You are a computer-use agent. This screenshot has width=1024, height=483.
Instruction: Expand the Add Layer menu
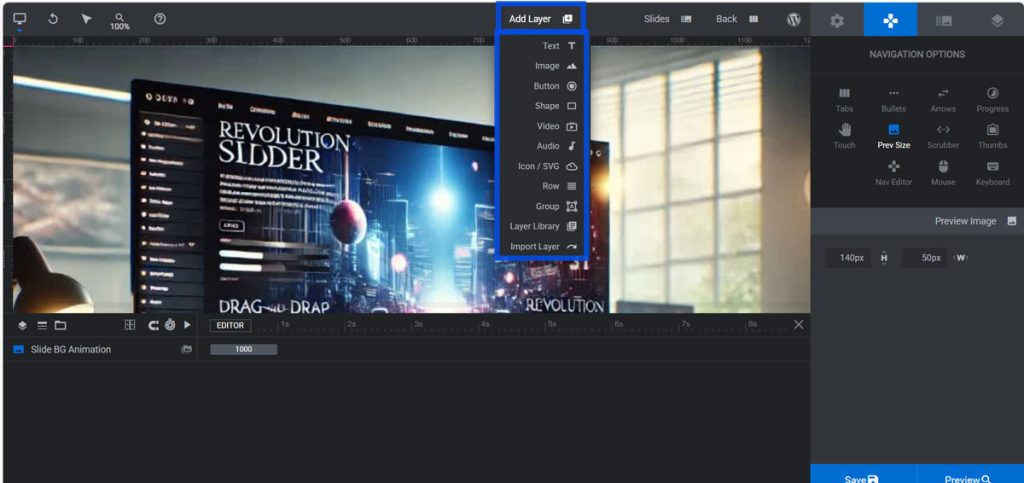540,19
